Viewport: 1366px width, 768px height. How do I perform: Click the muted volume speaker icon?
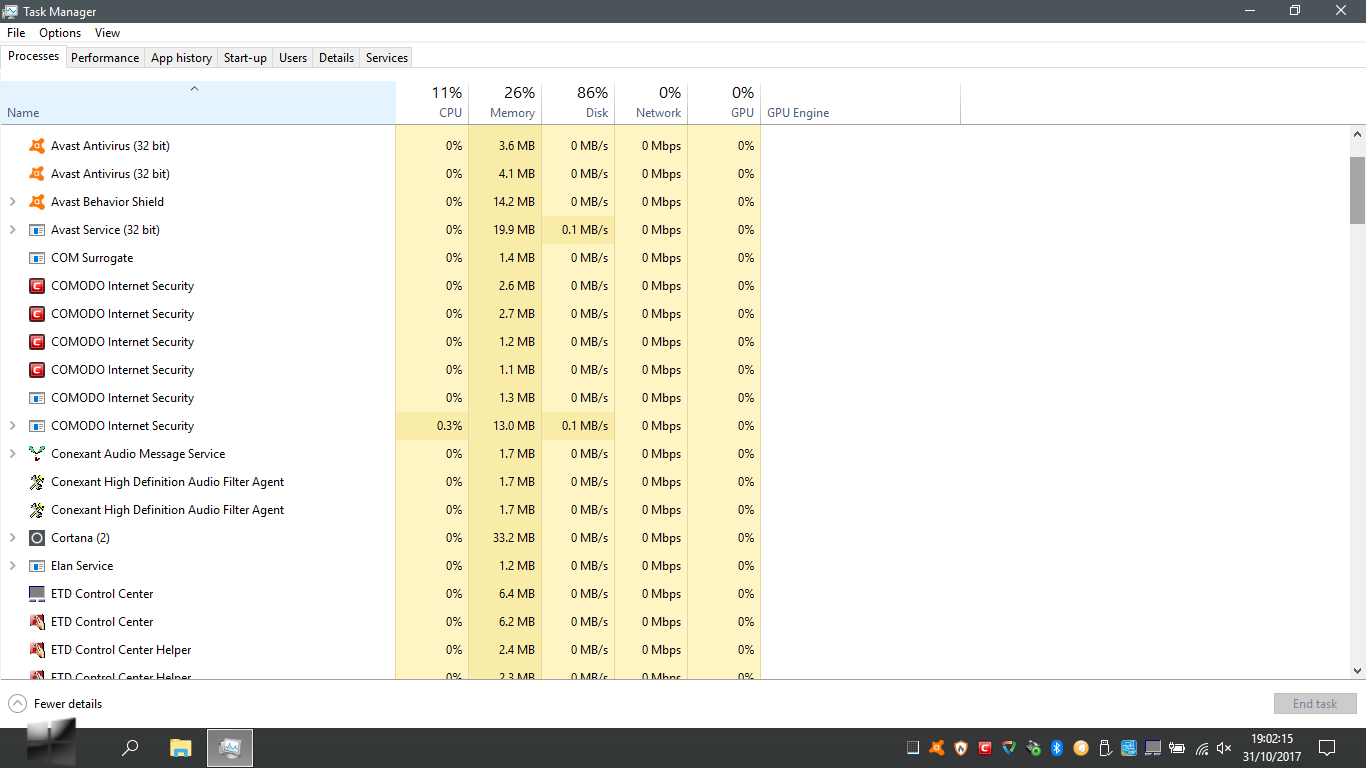point(1224,748)
